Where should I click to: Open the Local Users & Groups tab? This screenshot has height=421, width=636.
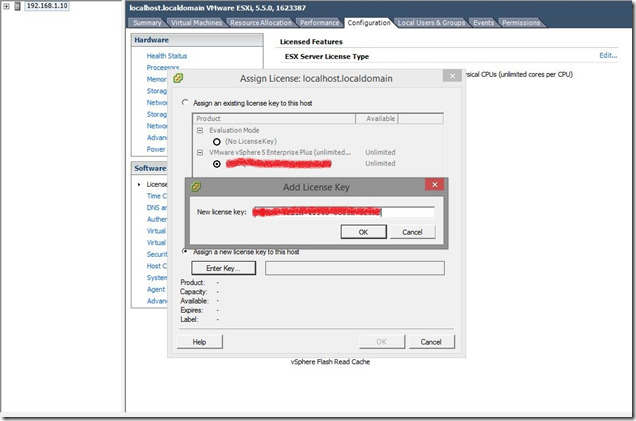[431, 23]
